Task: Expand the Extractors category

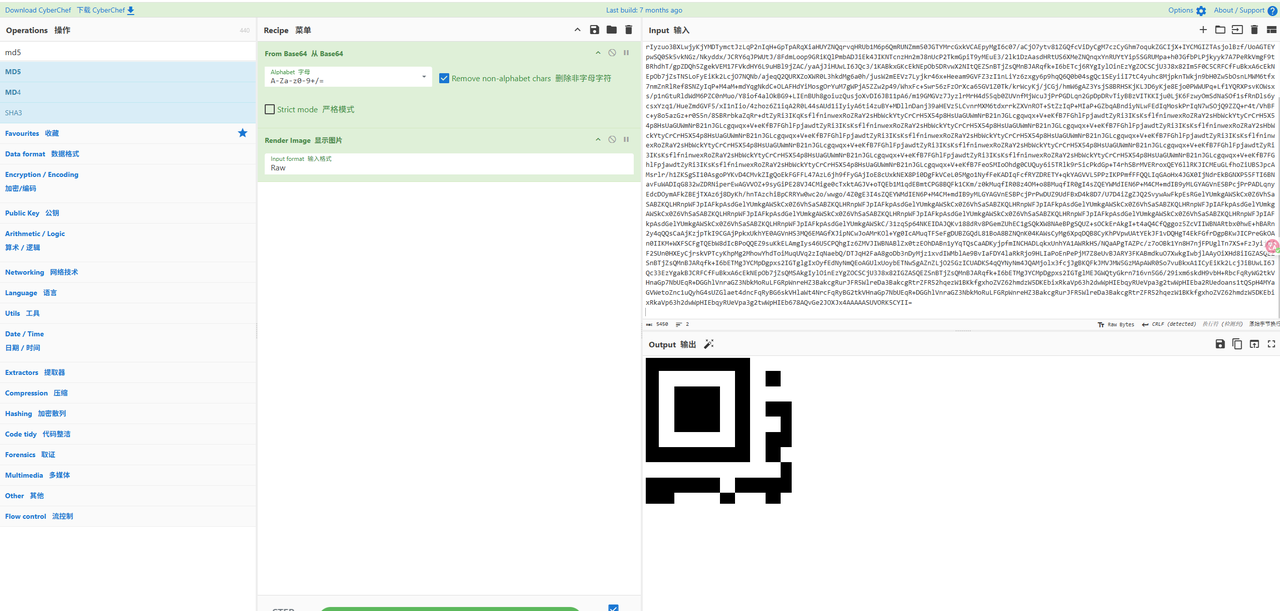Action: tap(128, 372)
